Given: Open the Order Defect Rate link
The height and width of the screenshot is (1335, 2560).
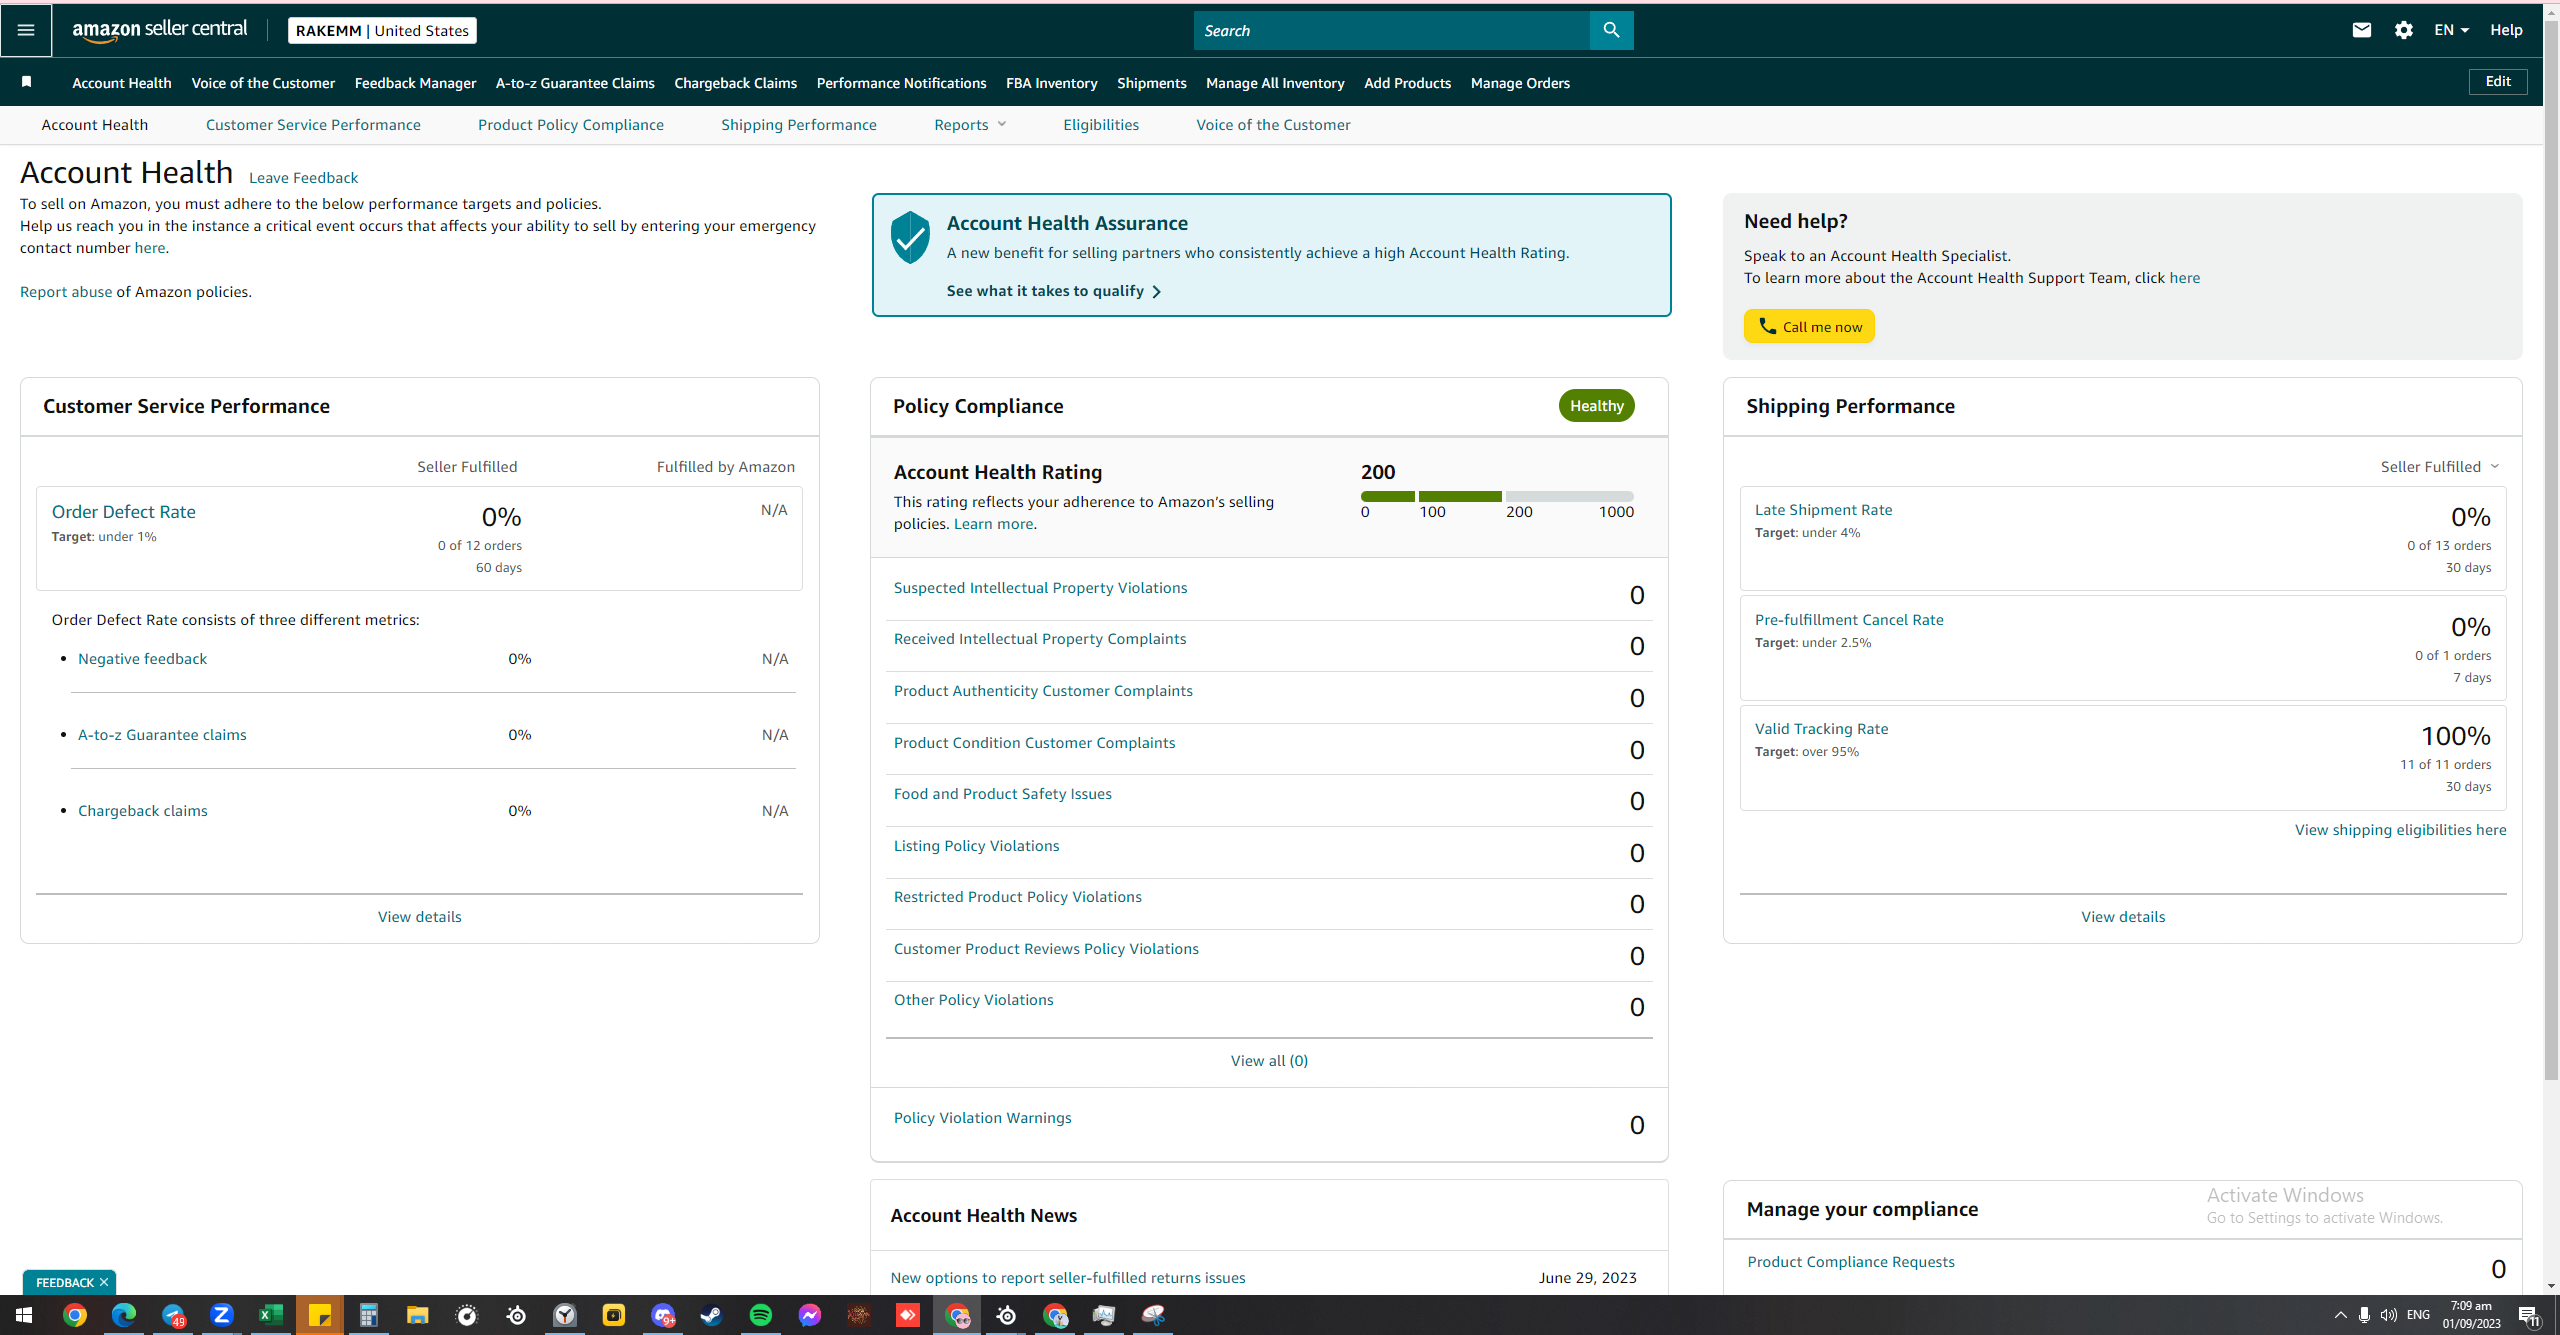Looking at the screenshot, I should tap(124, 512).
